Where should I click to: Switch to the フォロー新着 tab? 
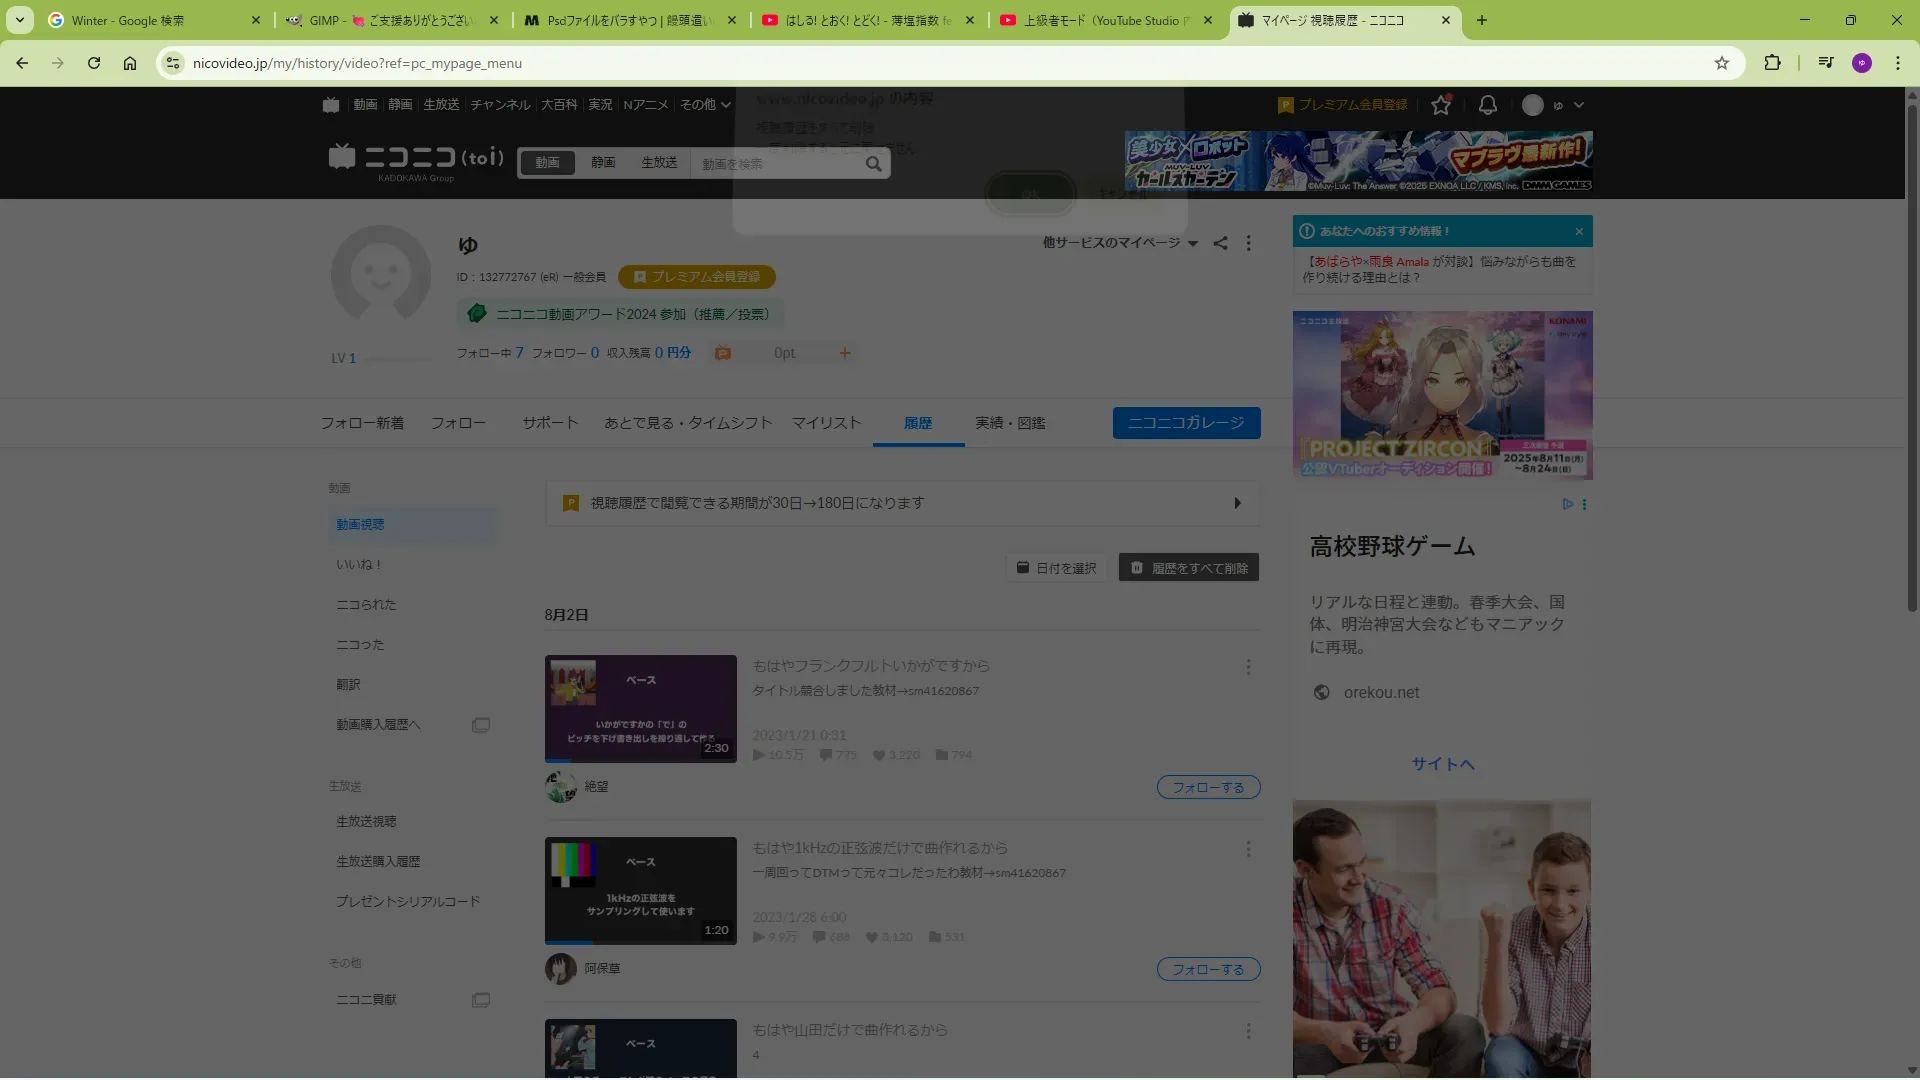(x=362, y=423)
